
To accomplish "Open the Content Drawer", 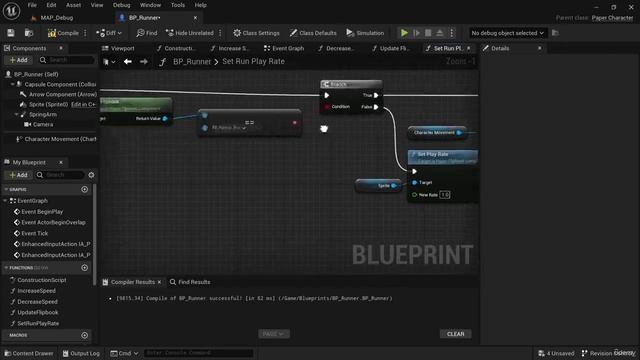I will coord(29,353).
